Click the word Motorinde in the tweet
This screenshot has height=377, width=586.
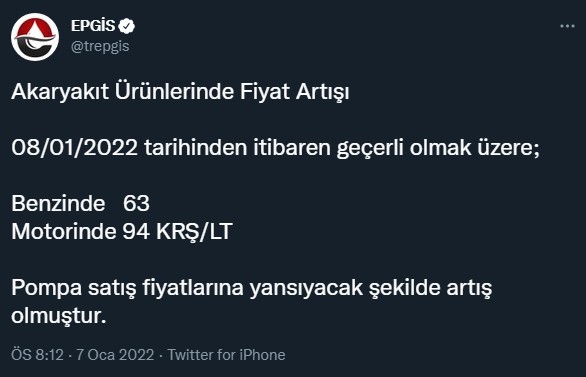pyautogui.click(x=64, y=232)
